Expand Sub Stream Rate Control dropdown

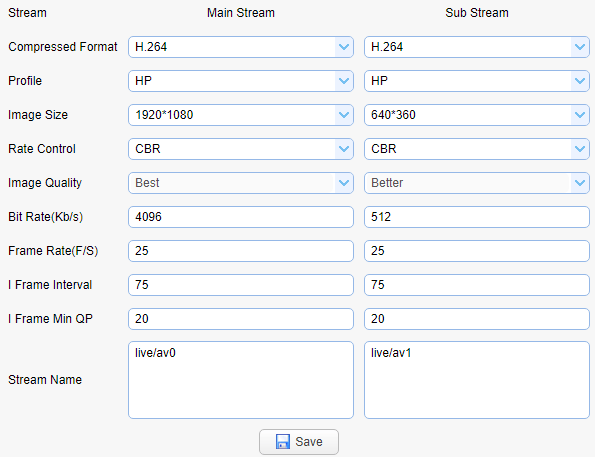point(477,149)
